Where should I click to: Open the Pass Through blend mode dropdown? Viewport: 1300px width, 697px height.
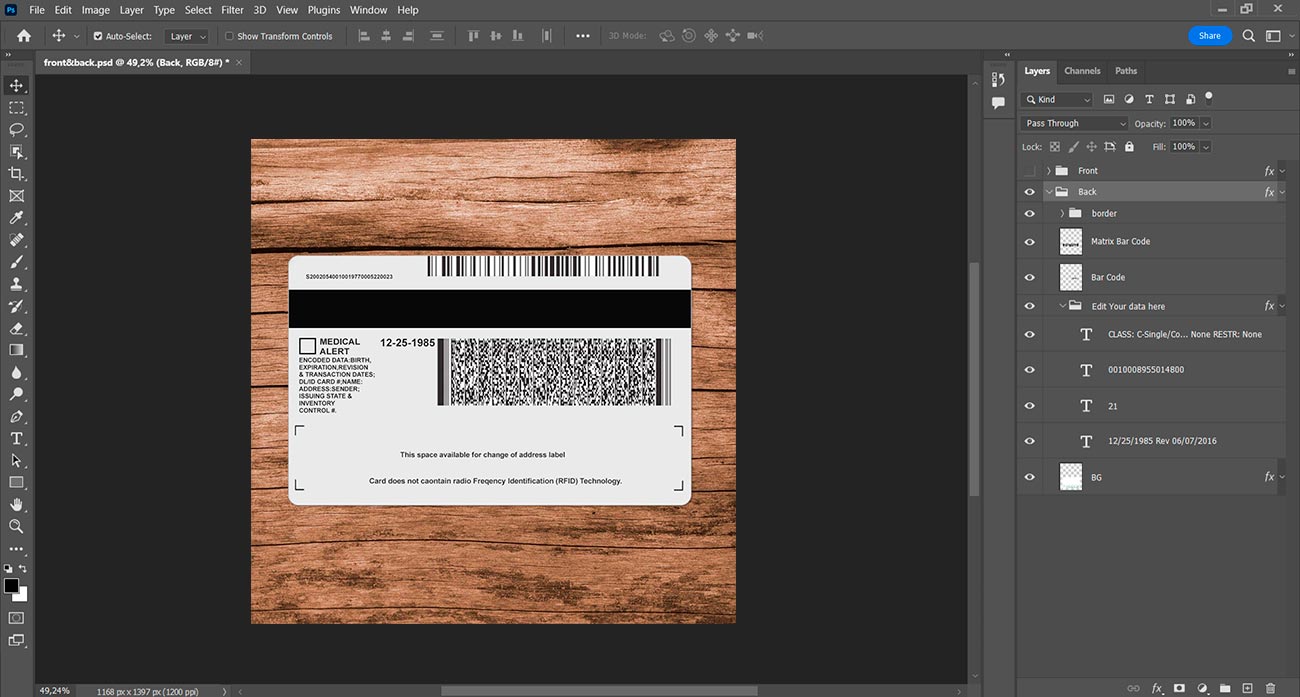(x=1074, y=123)
